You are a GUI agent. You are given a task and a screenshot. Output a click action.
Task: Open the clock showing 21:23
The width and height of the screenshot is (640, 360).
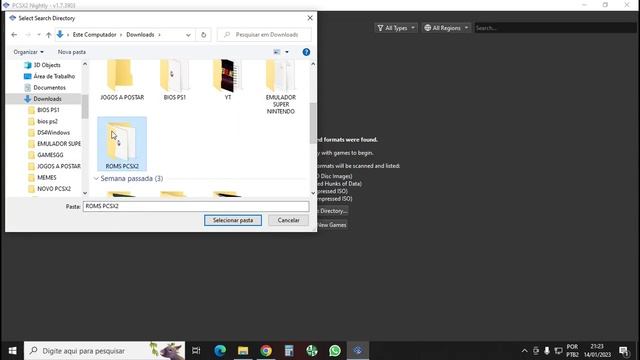pos(597,351)
